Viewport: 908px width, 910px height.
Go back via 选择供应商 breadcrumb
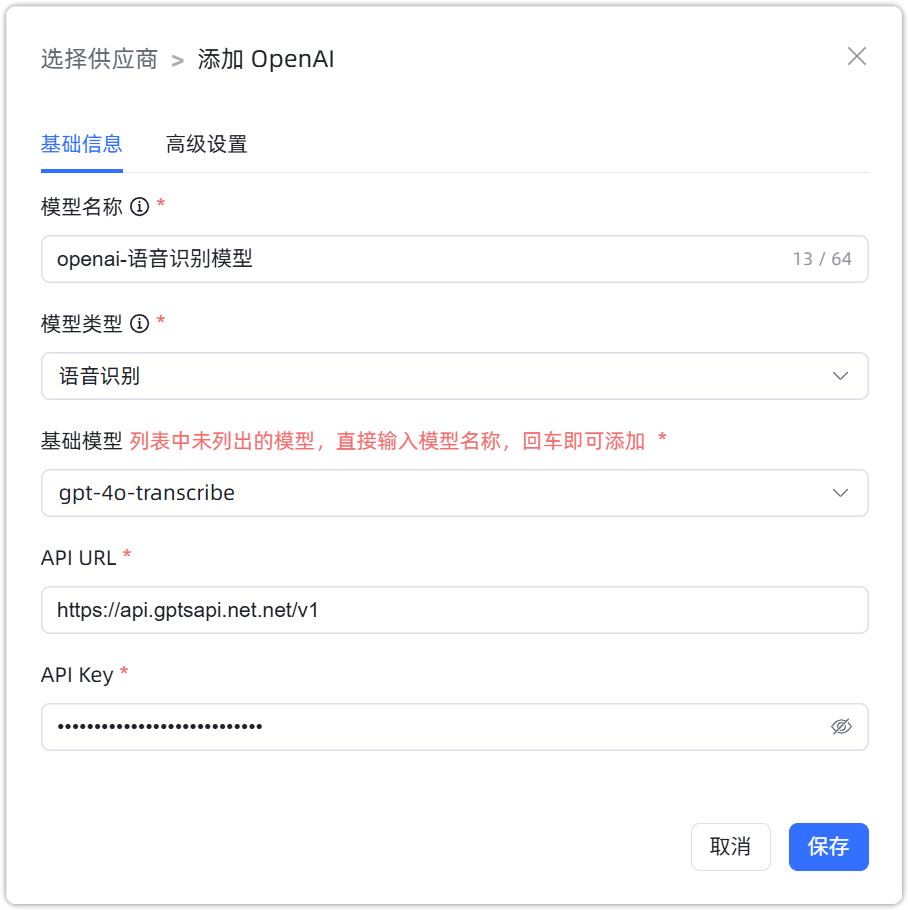(x=97, y=58)
